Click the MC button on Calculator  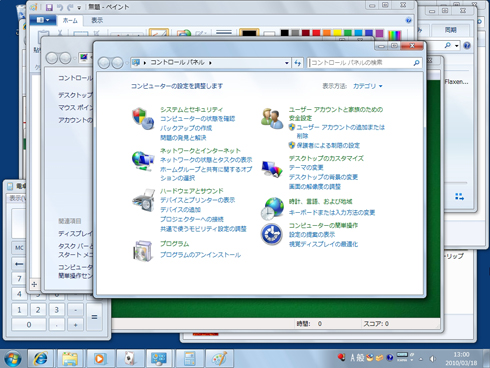[x=19, y=248]
